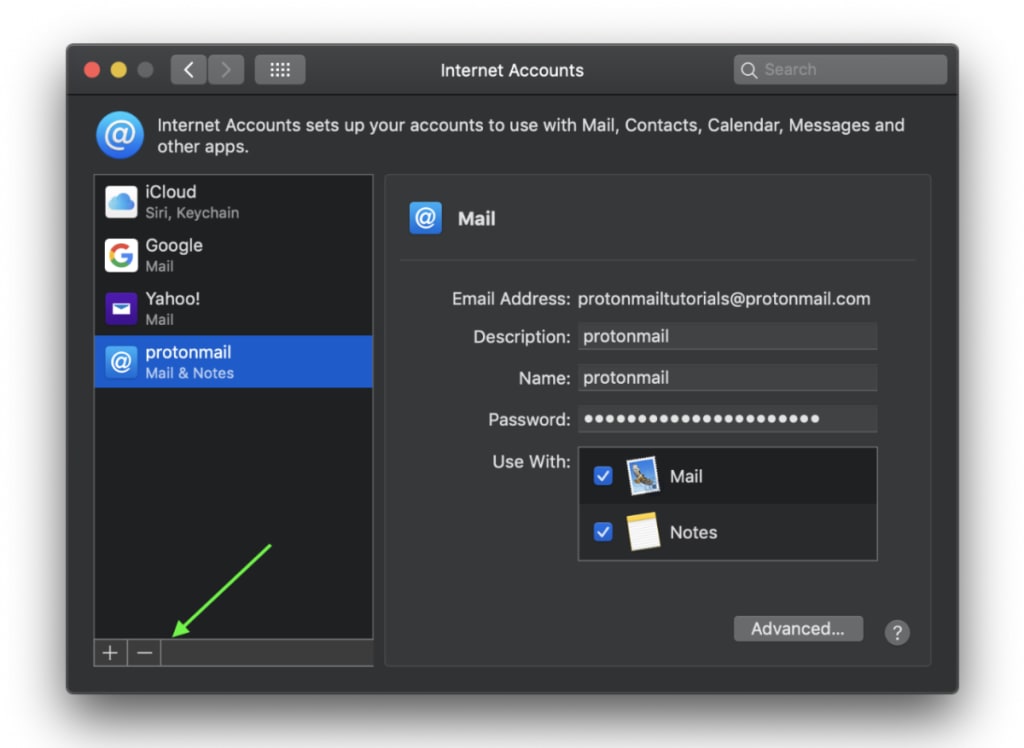Focus the Search field

(840, 70)
